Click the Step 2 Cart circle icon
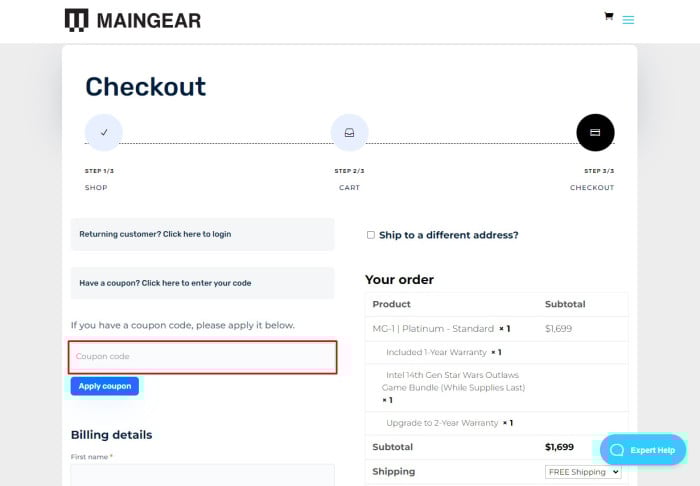The width and height of the screenshot is (700, 486). tap(349, 132)
